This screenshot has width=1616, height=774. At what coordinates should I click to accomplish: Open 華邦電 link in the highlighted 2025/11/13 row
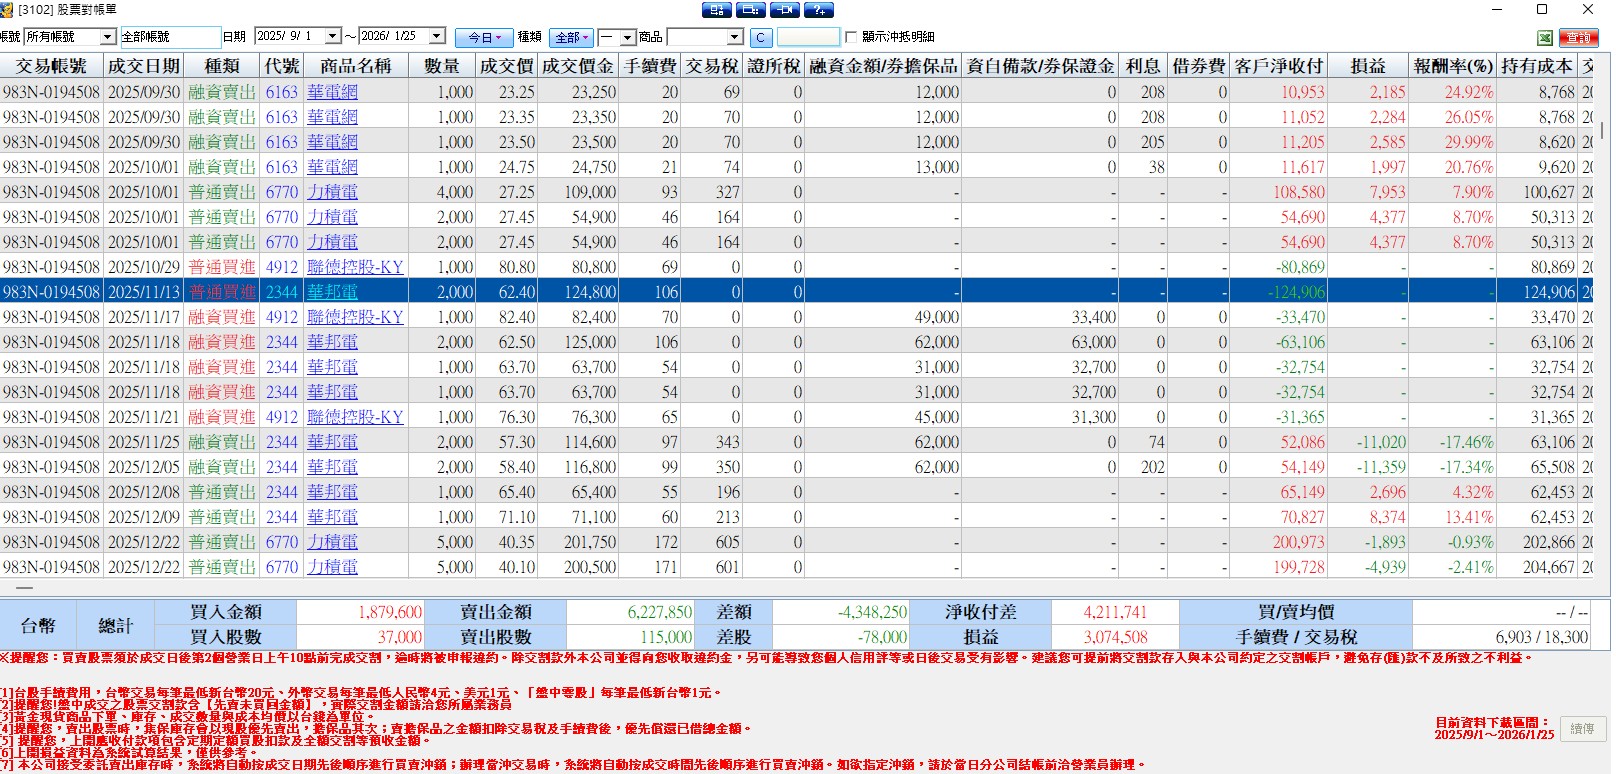coord(332,292)
